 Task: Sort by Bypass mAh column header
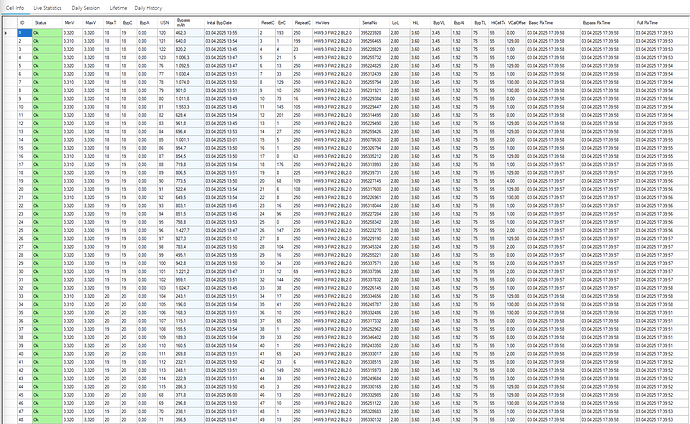189,23
